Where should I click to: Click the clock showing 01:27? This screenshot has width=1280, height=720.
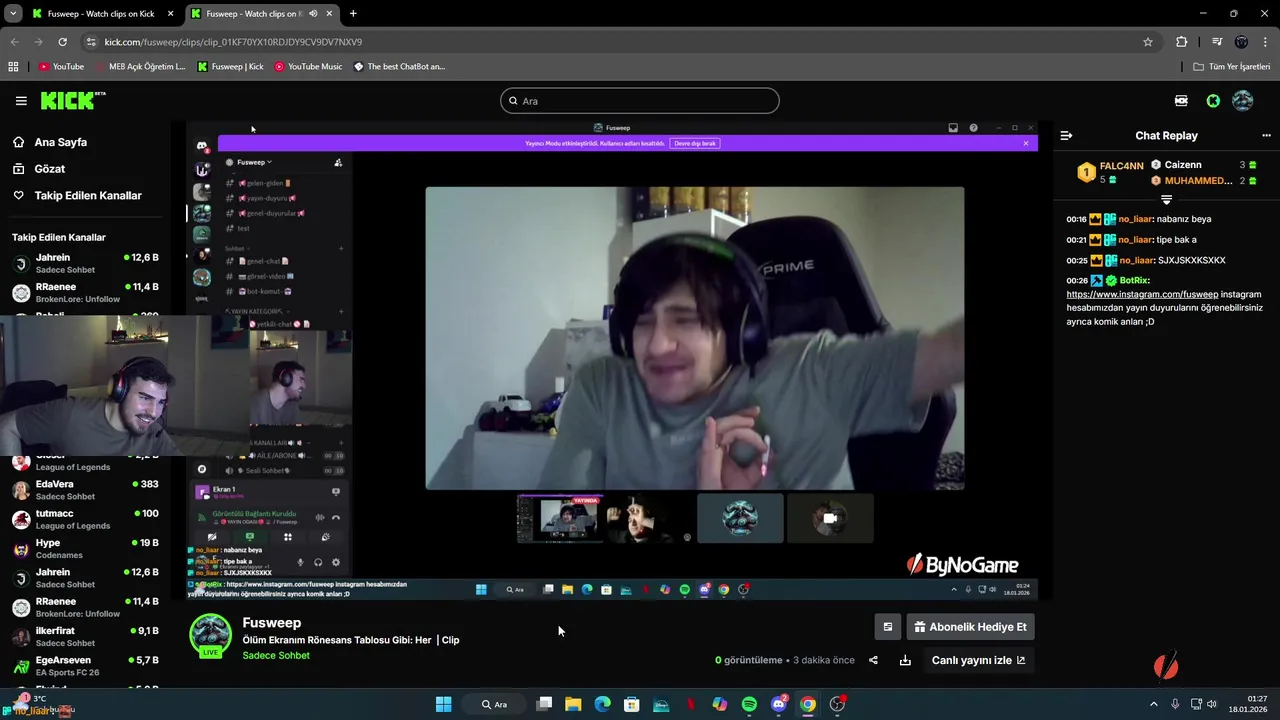tap(1257, 698)
